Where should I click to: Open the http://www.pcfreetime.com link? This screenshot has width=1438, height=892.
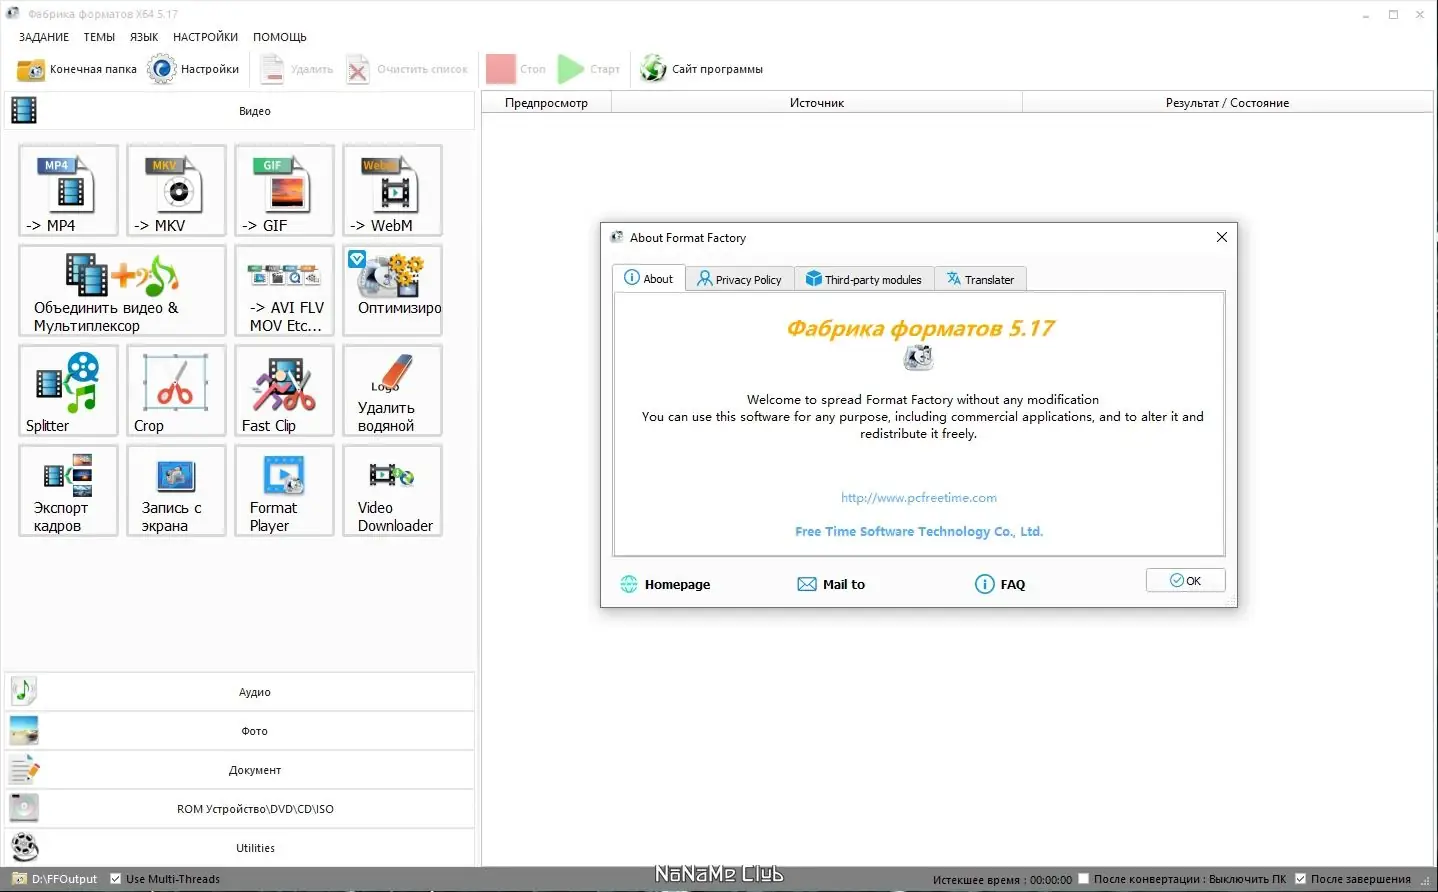(919, 498)
